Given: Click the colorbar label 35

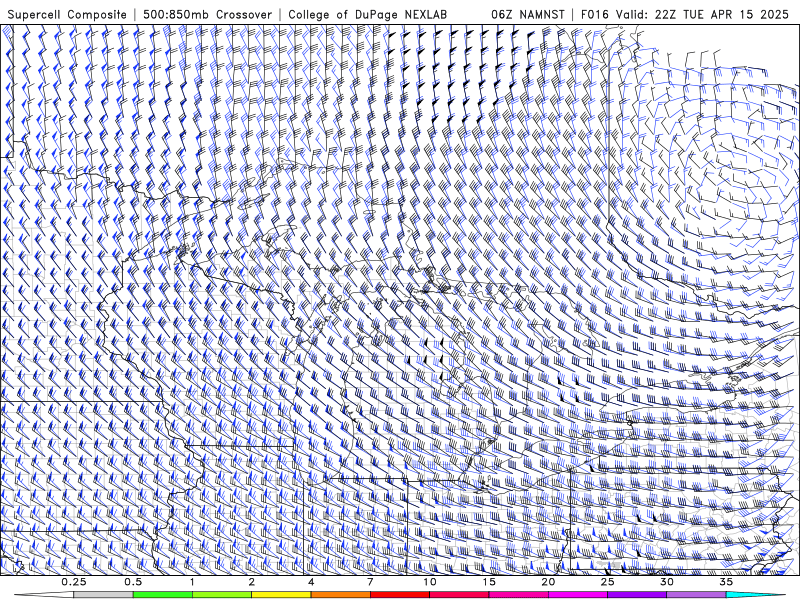Looking at the screenshot, I should point(726,582).
